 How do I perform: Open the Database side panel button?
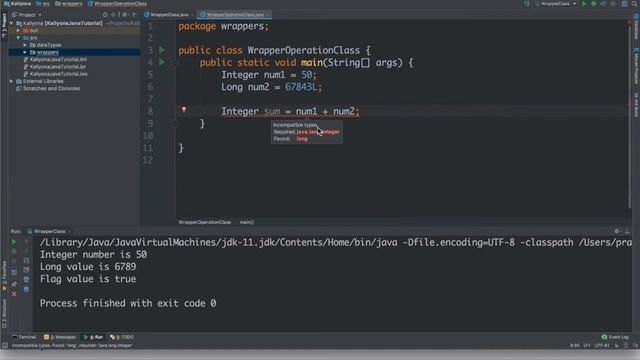click(x=636, y=27)
